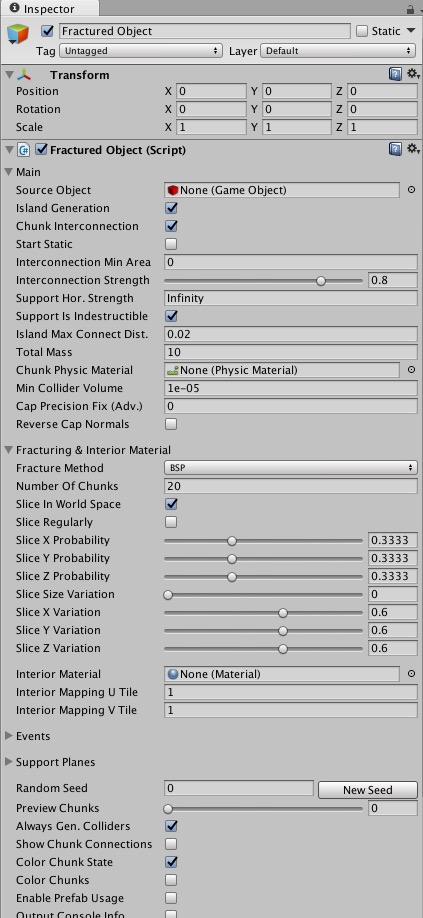Image resolution: width=423 pixels, height=918 pixels.
Task: Open Interior Material picker circle
Action: 411,673
